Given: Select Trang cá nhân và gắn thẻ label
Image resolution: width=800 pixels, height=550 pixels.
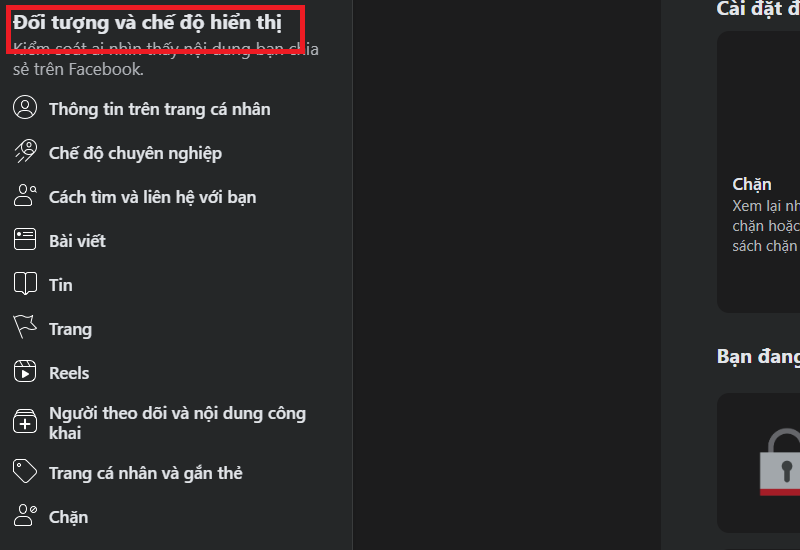Looking at the screenshot, I should coord(145,473).
